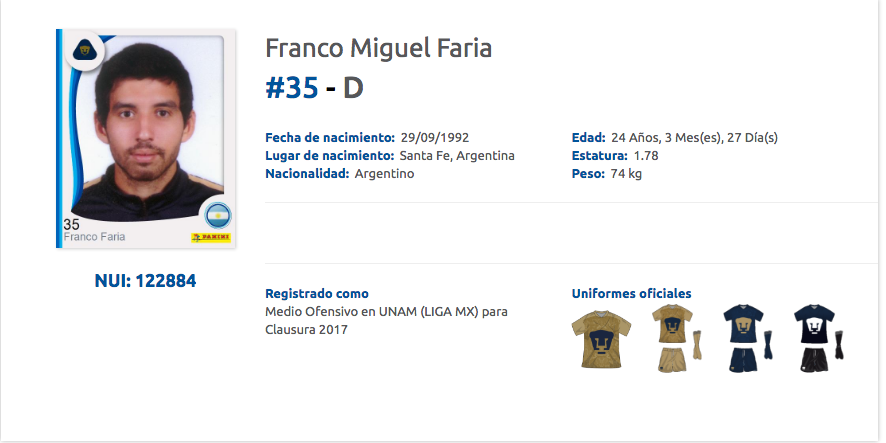
Task: Click the NUI: 122884 identifier
Action: [x=145, y=281]
